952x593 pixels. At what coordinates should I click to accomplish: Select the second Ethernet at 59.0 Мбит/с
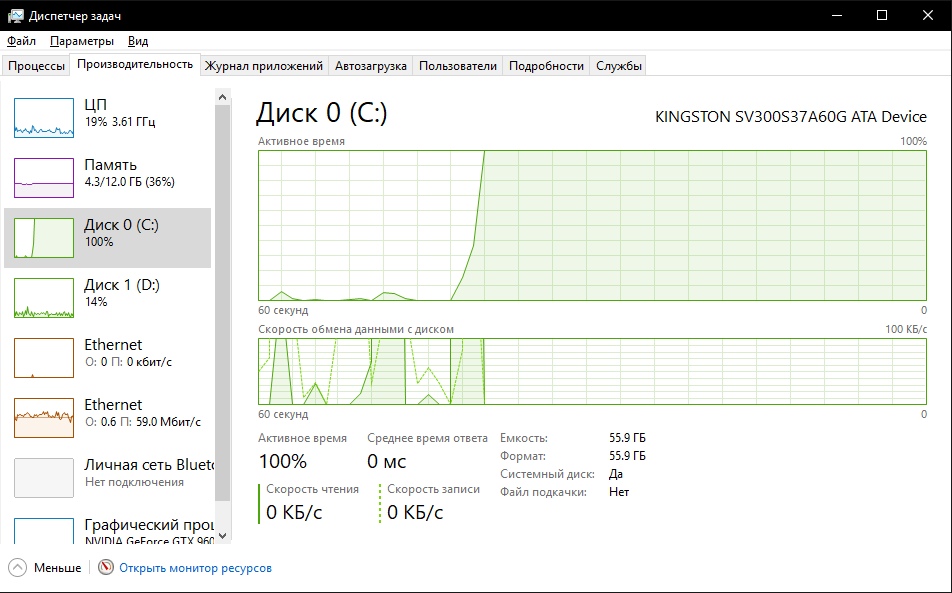click(44, 418)
